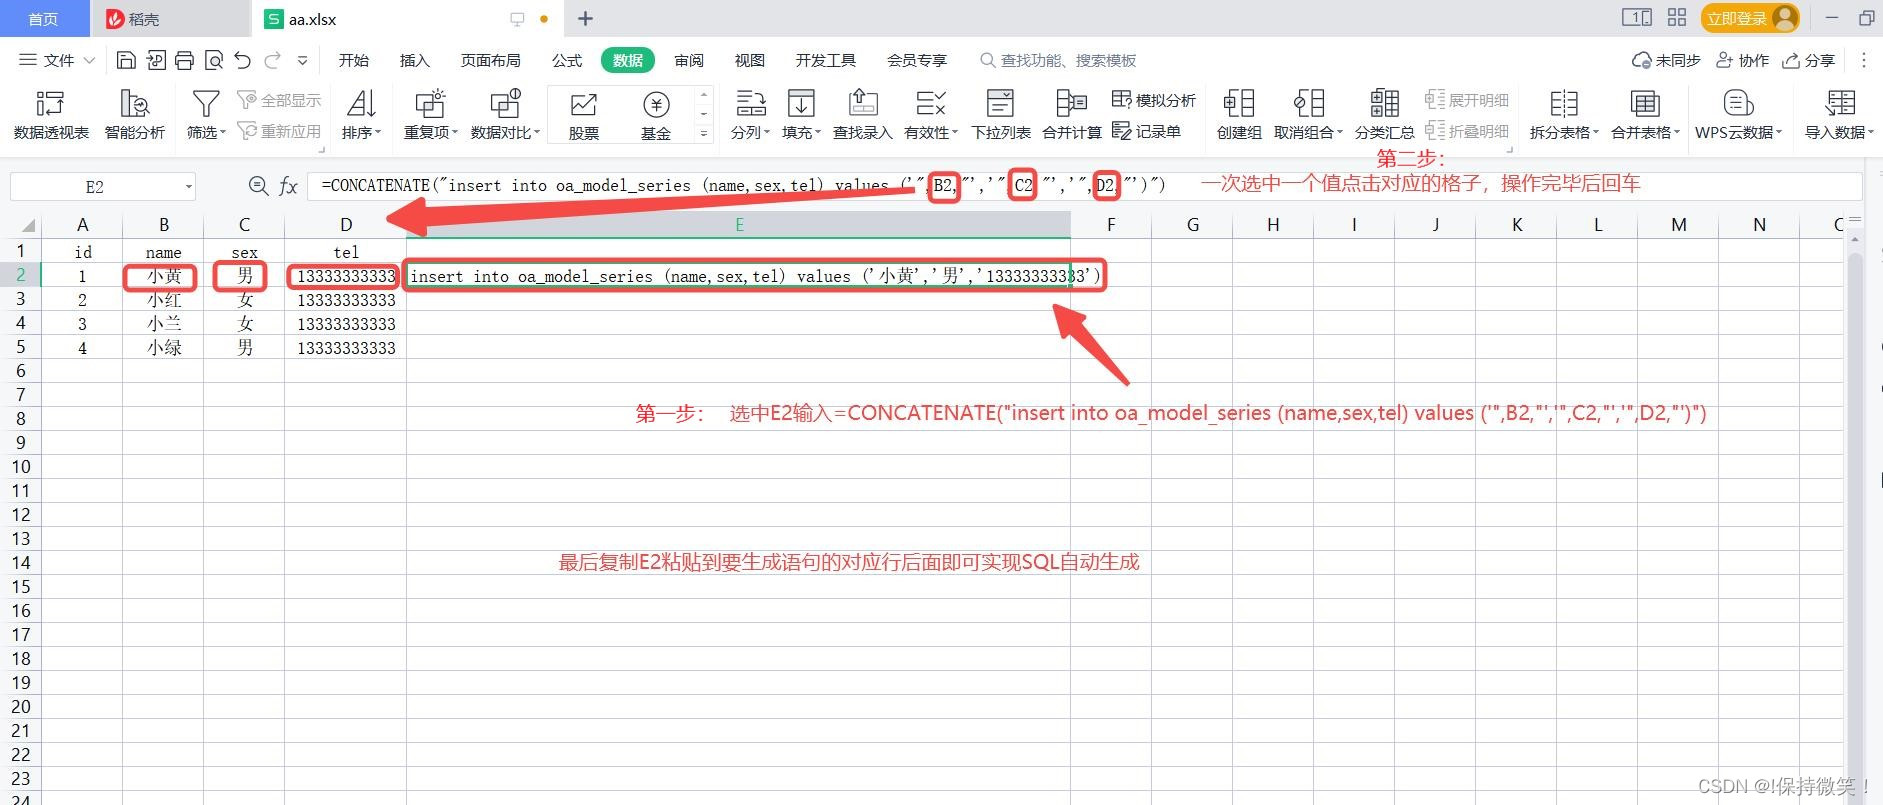Select cell containing 小绿
The image size is (1883, 805).
coord(163,348)
